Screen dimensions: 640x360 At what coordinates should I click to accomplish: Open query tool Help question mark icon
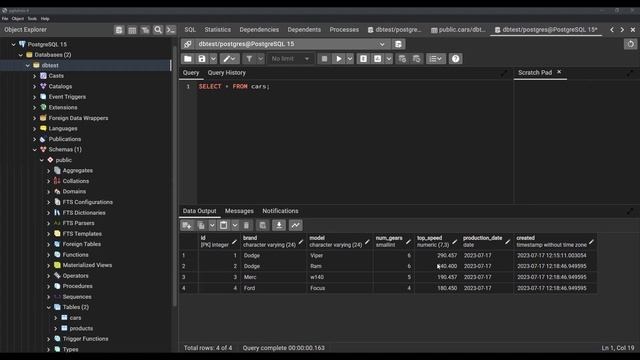point(456,59)
